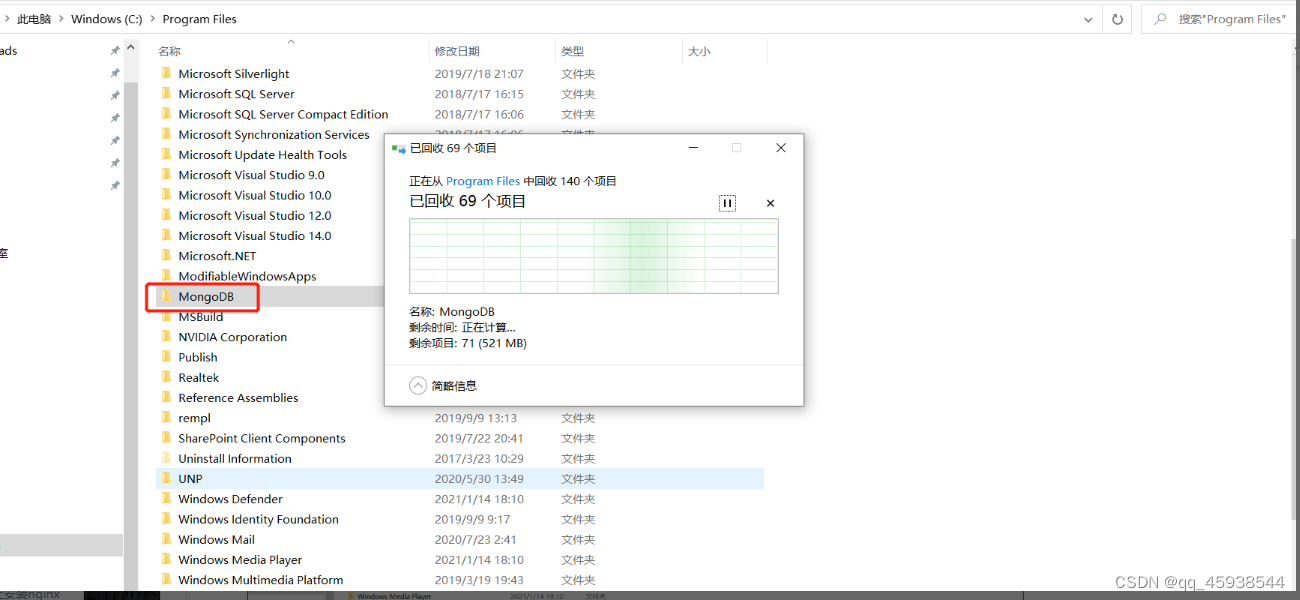Image resolution: width=1300 pixels, height=600 pixels.
Task: Click the deletion progress chart
Action: click(594, 256)
